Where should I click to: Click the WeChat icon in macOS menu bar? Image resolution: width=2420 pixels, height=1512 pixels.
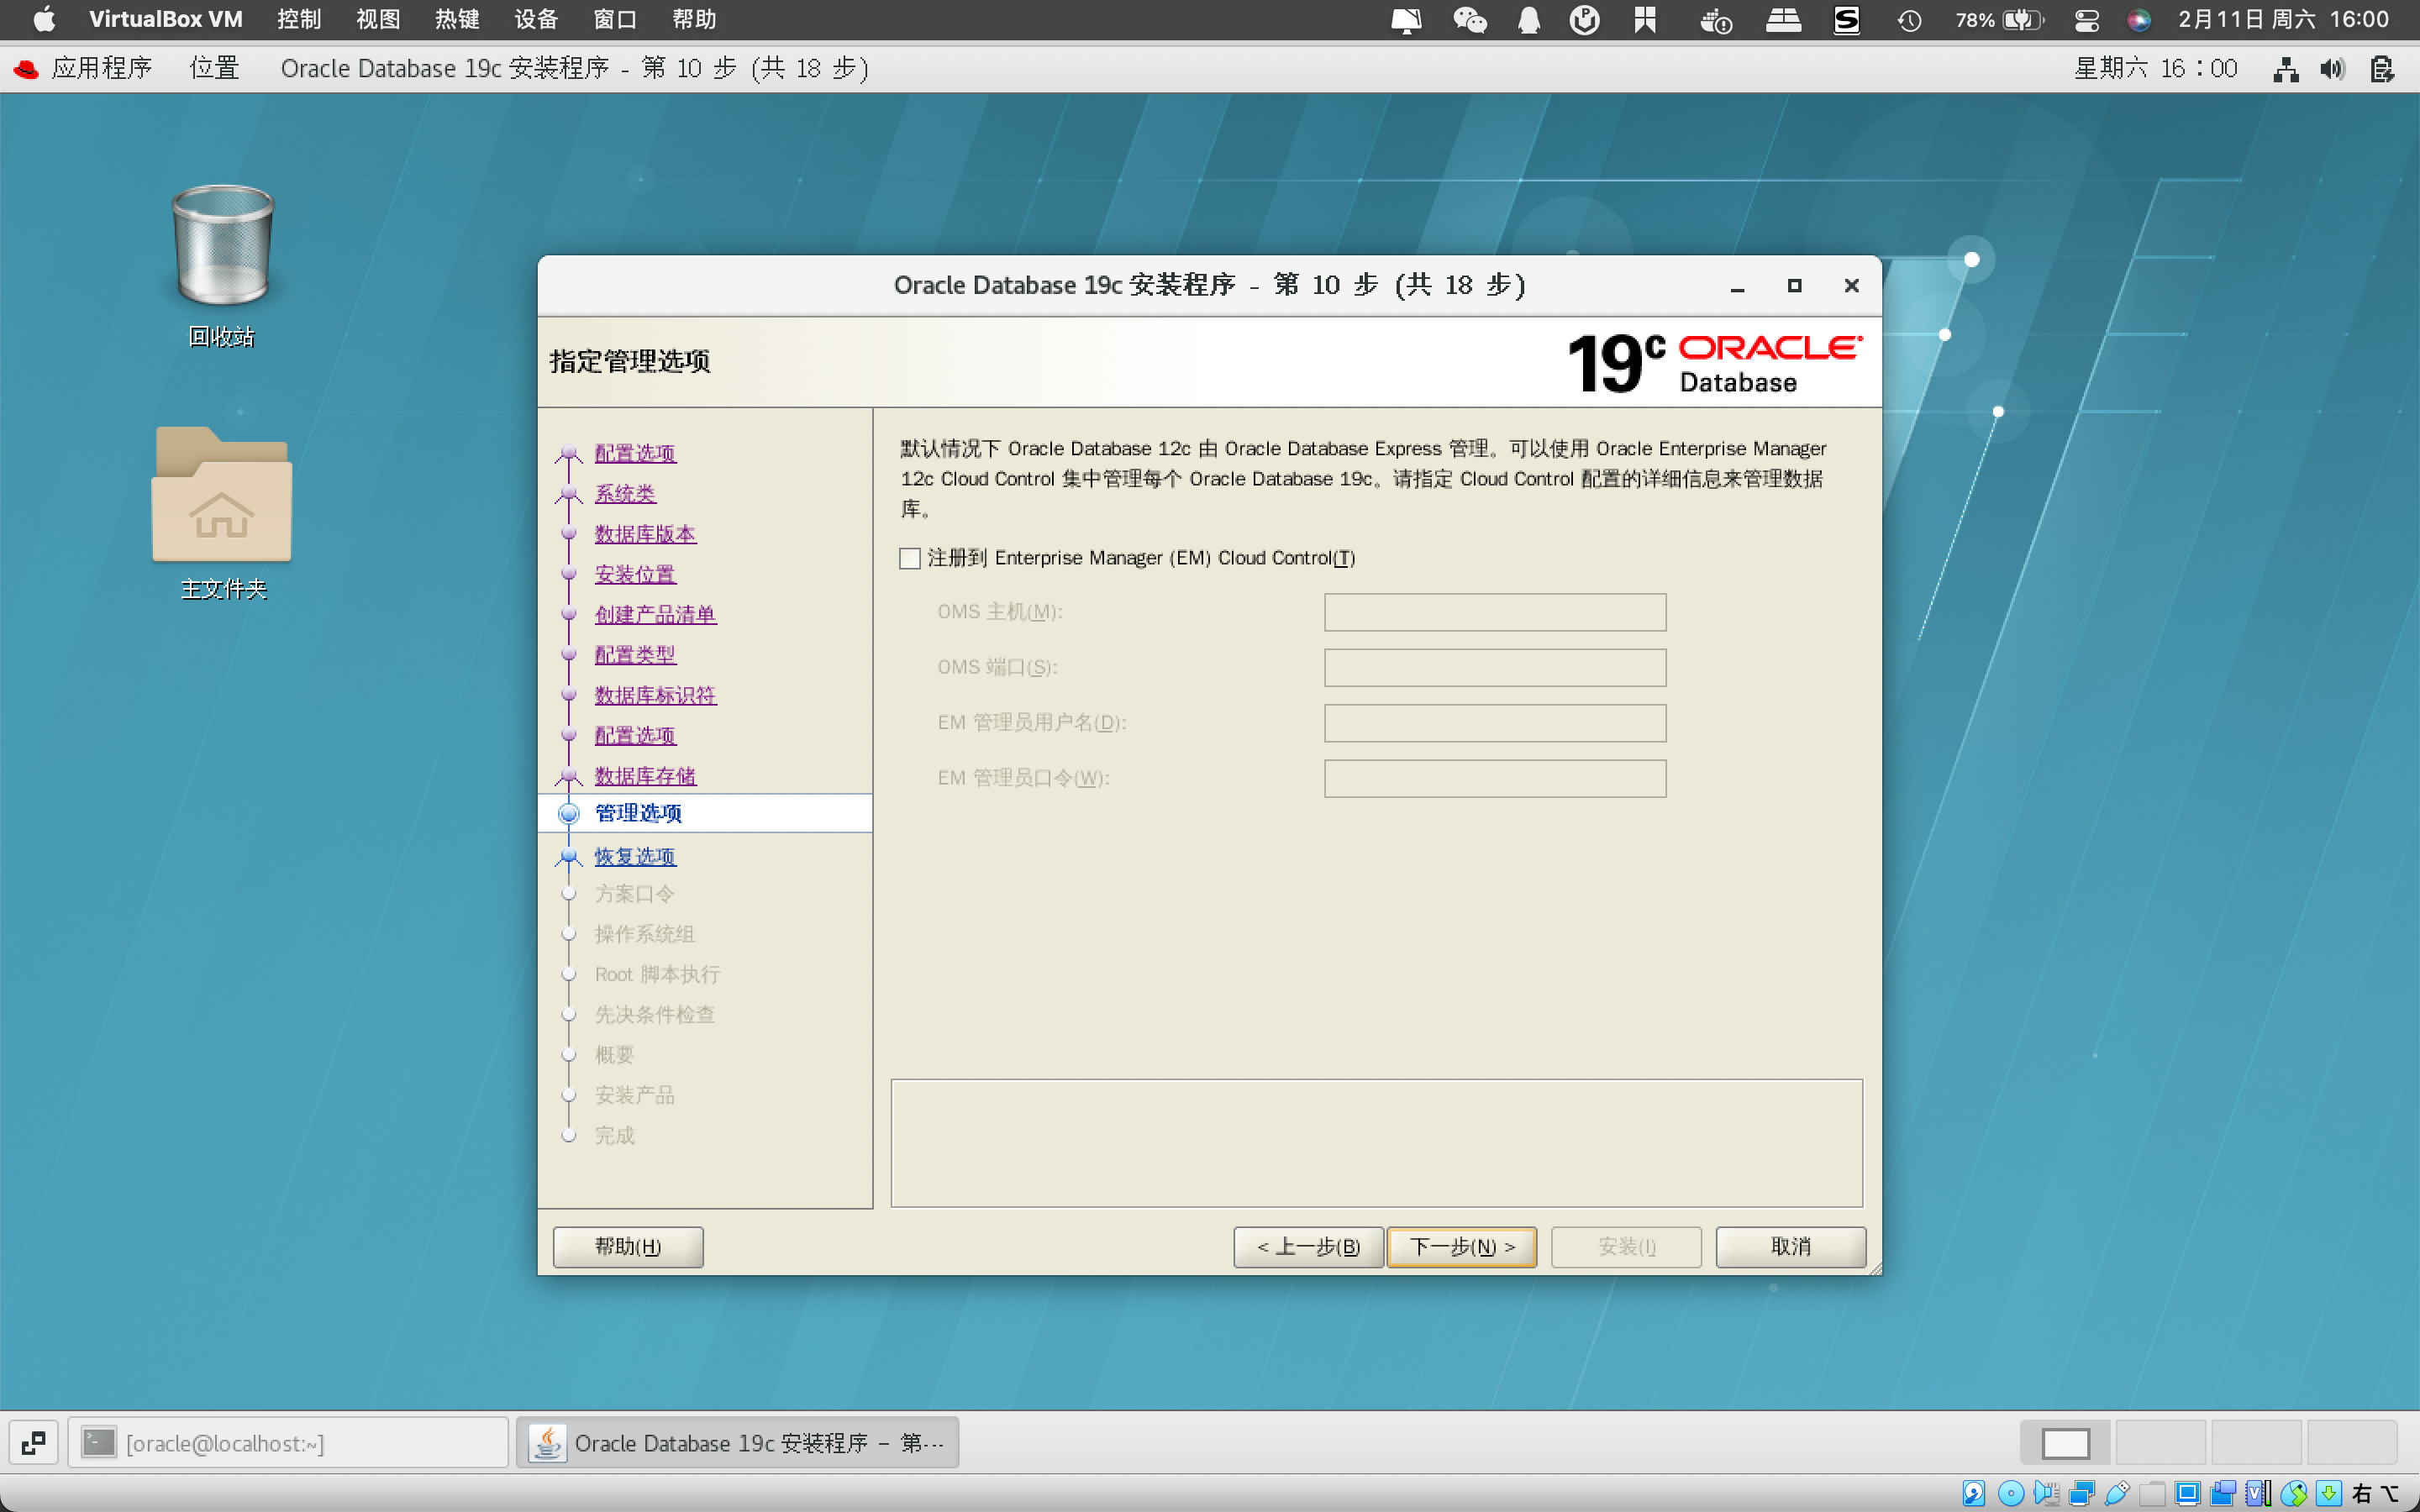[x=1469, y=20]
